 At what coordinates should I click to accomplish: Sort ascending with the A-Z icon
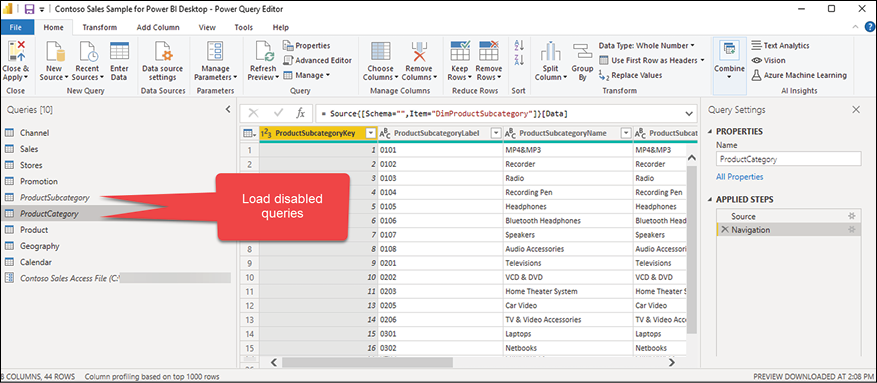(x=519, y=46)
